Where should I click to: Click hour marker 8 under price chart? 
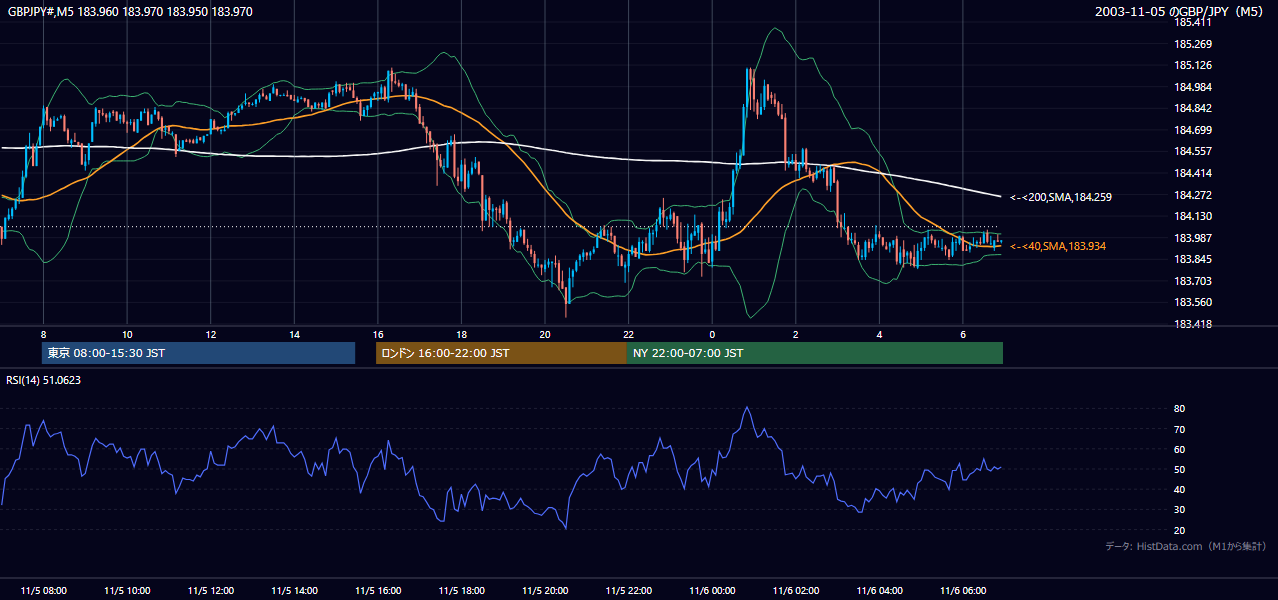click(x=43, y=334)
